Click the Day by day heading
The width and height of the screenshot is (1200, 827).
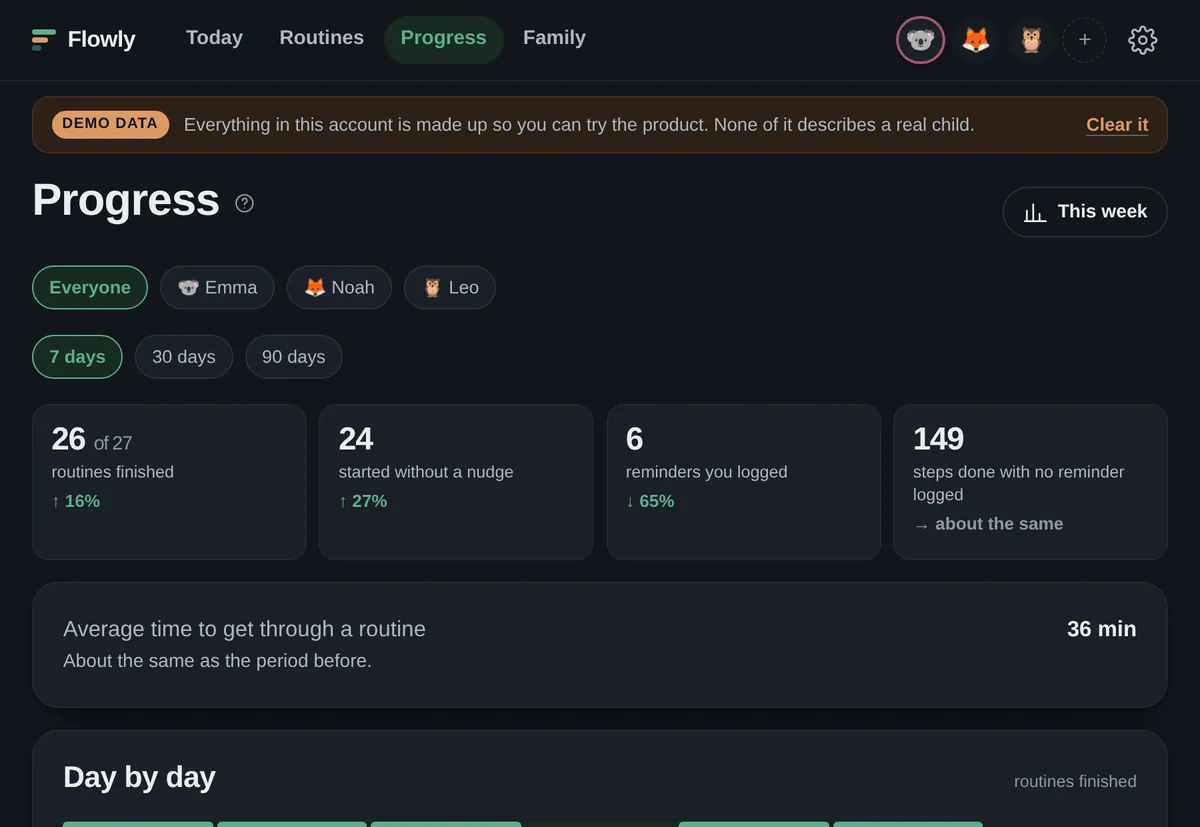pyautogui.click(x=139, y=777)
